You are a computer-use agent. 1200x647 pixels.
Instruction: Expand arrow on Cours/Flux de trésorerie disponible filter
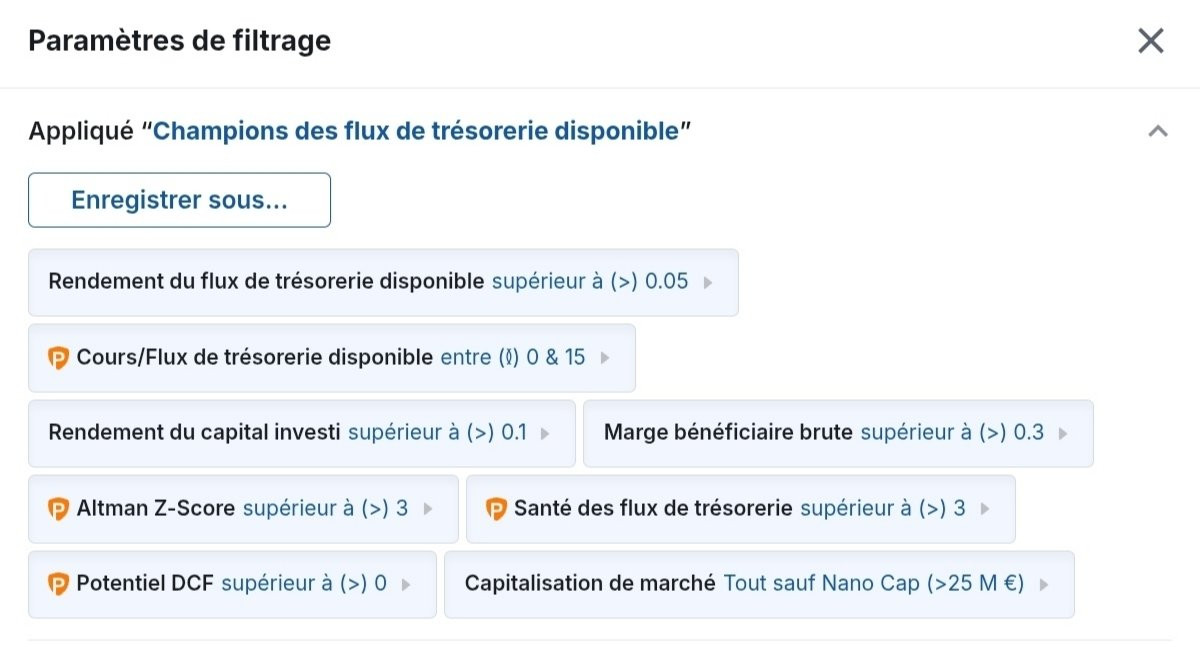point(604,358)
